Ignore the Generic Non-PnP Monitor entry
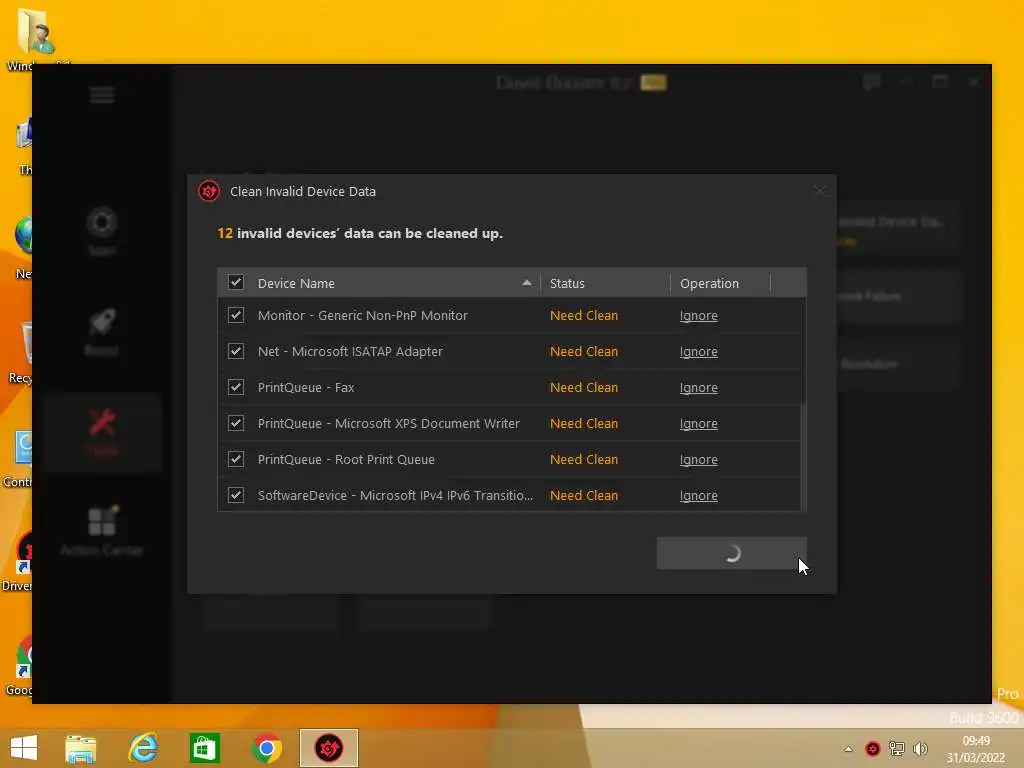 click(x=698, y=315)
